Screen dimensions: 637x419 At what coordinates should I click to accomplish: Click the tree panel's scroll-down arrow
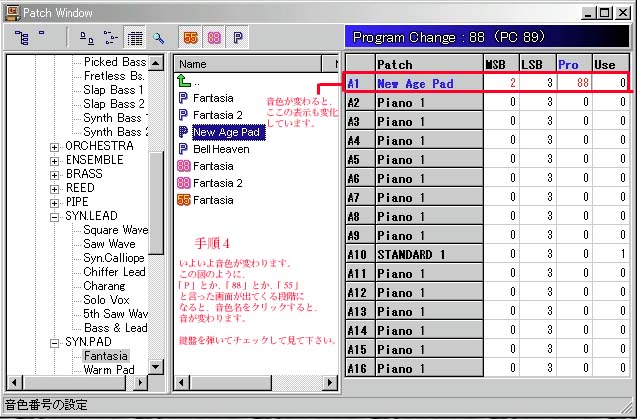(156, 365)
